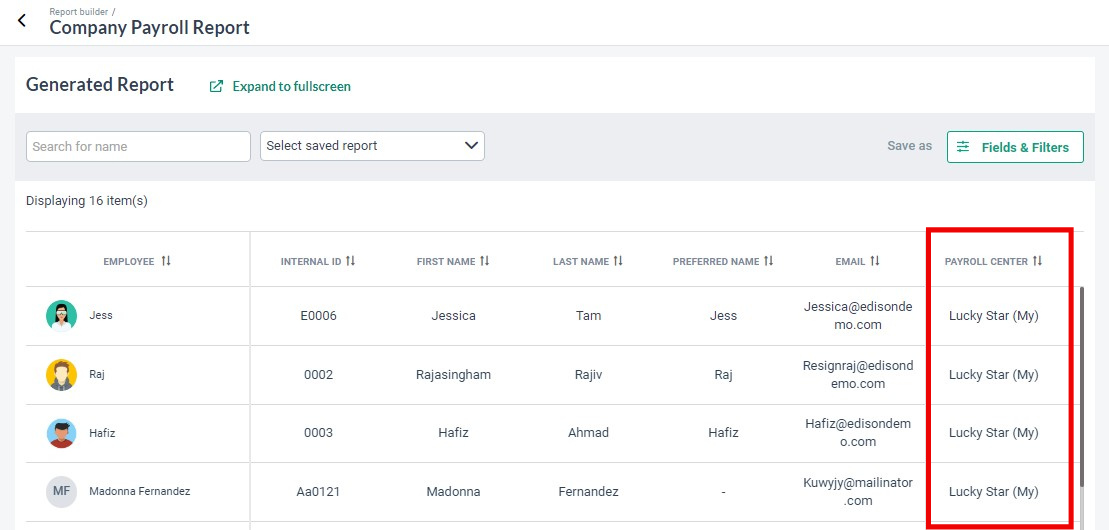Viewport: 1109px width, 530px height.
Task: Click the MF initials avatar
Action: point(62,491)
